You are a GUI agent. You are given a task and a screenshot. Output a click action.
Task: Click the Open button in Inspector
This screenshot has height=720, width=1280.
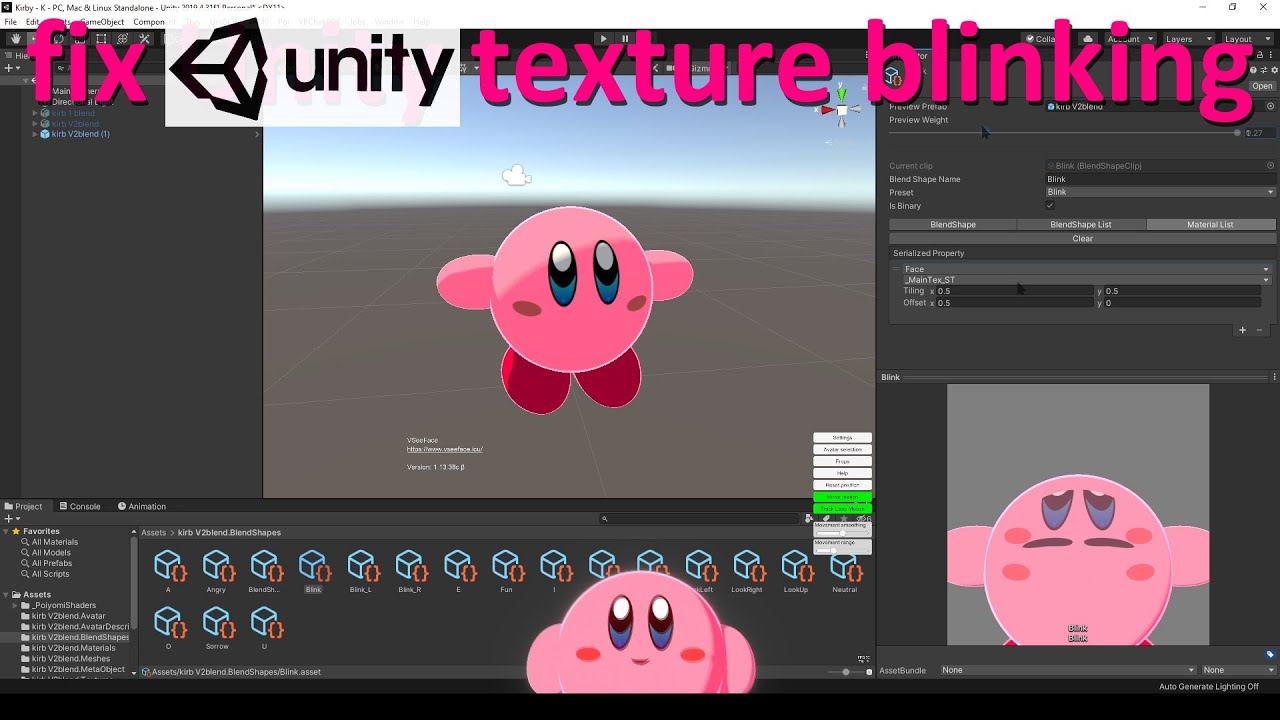click(x=1262, y=86)
